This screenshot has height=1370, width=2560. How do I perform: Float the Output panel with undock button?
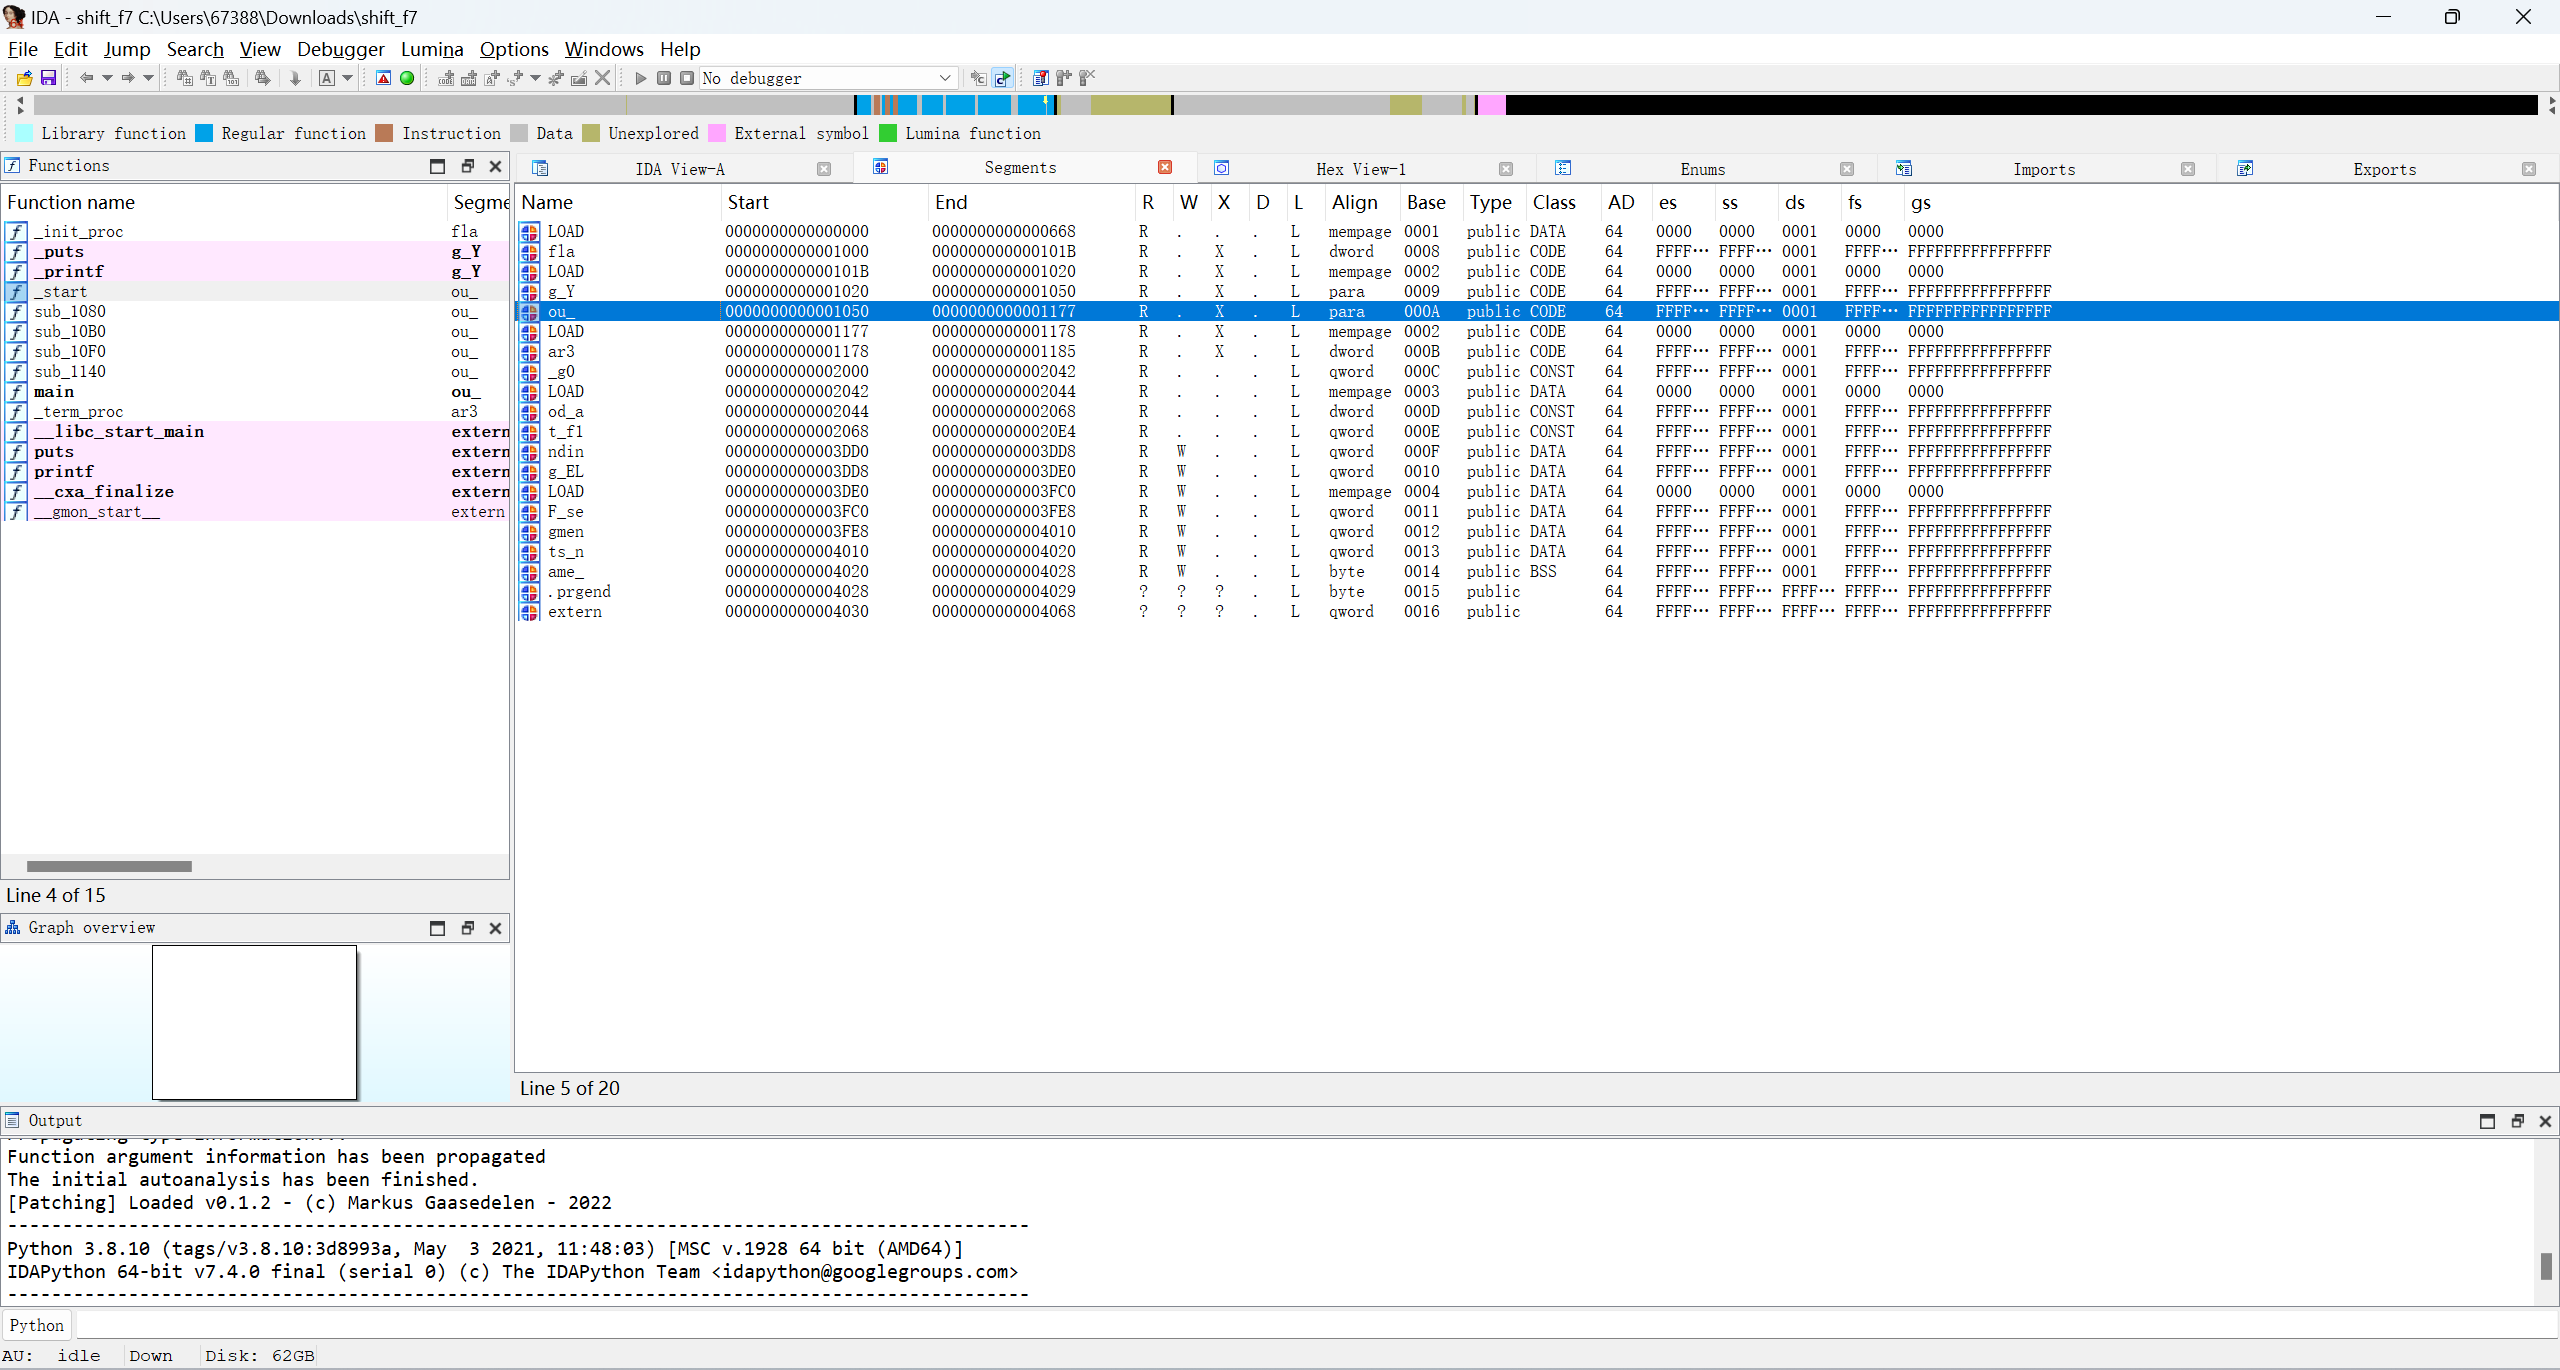coord(2517,1121)
